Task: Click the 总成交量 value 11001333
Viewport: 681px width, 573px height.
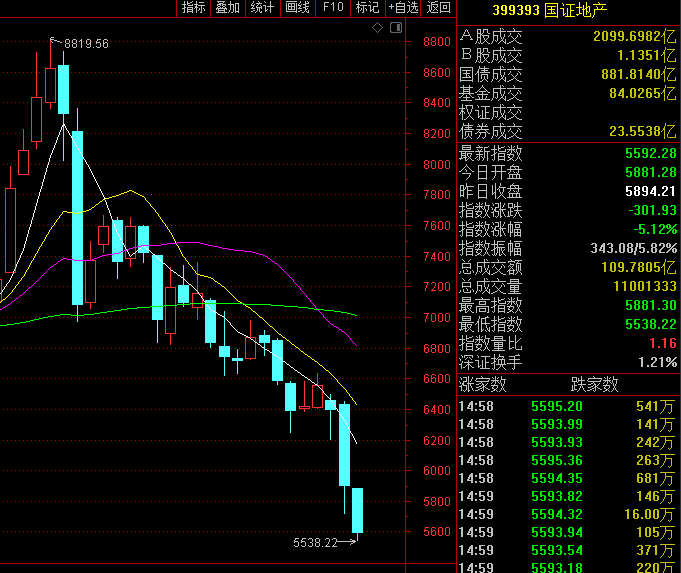Action: tap(645, 287)
